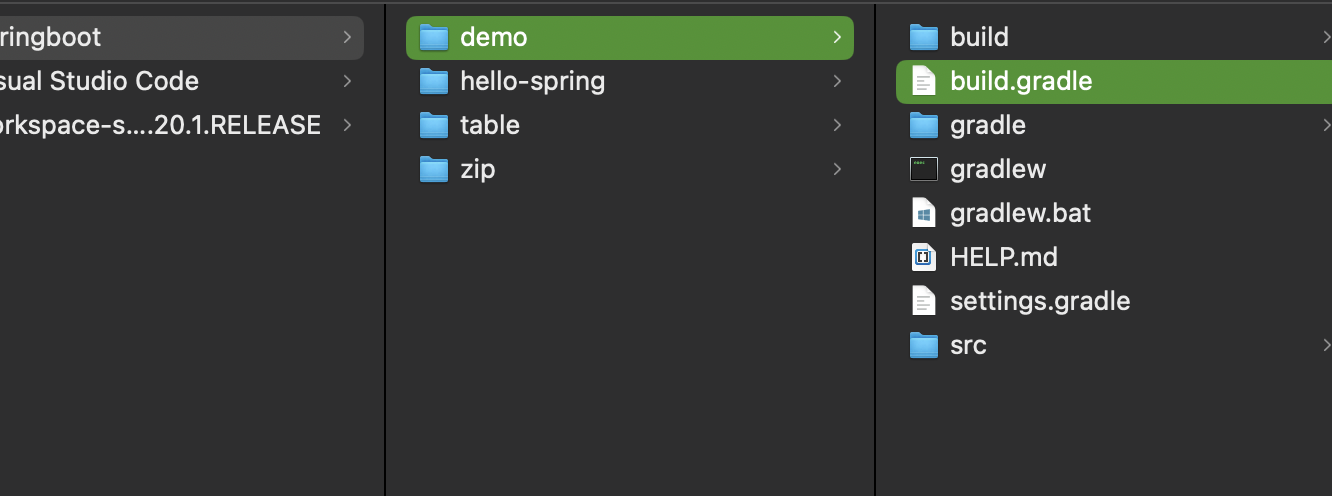The height and width of the screenshot is (496, 1332).
Task: Select the springboot folder row
Action: point(180,37)
